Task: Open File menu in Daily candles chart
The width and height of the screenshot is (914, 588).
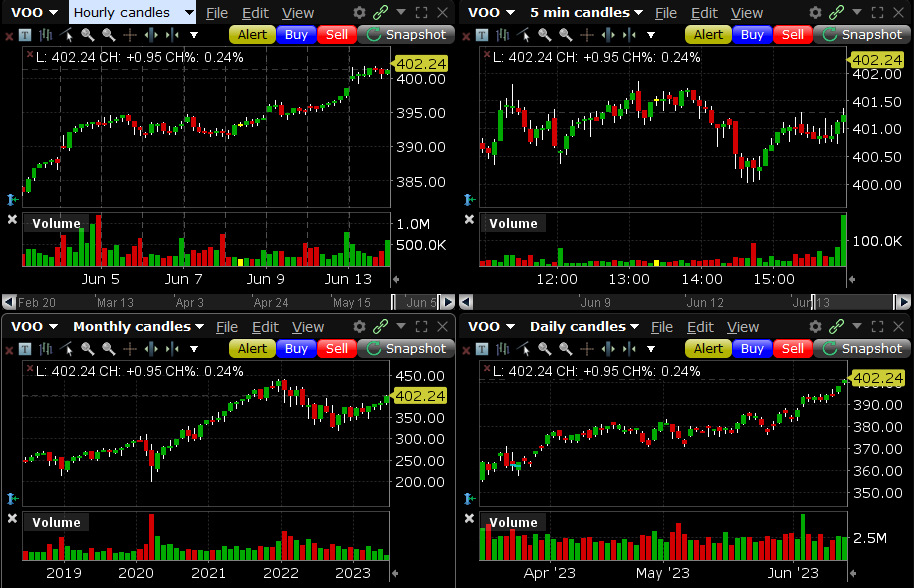Action: click(x=662, y=327)
